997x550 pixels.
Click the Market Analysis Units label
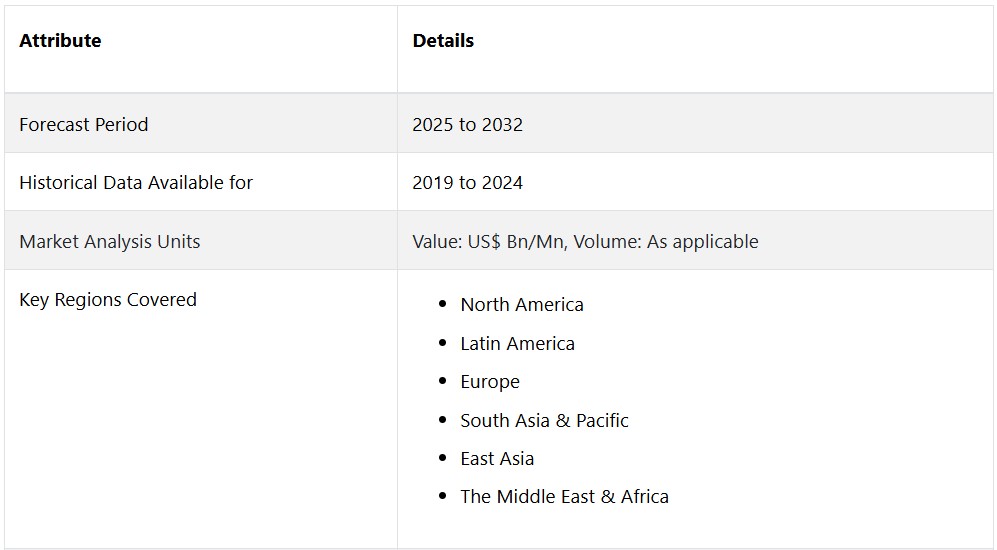click(110, 242)
